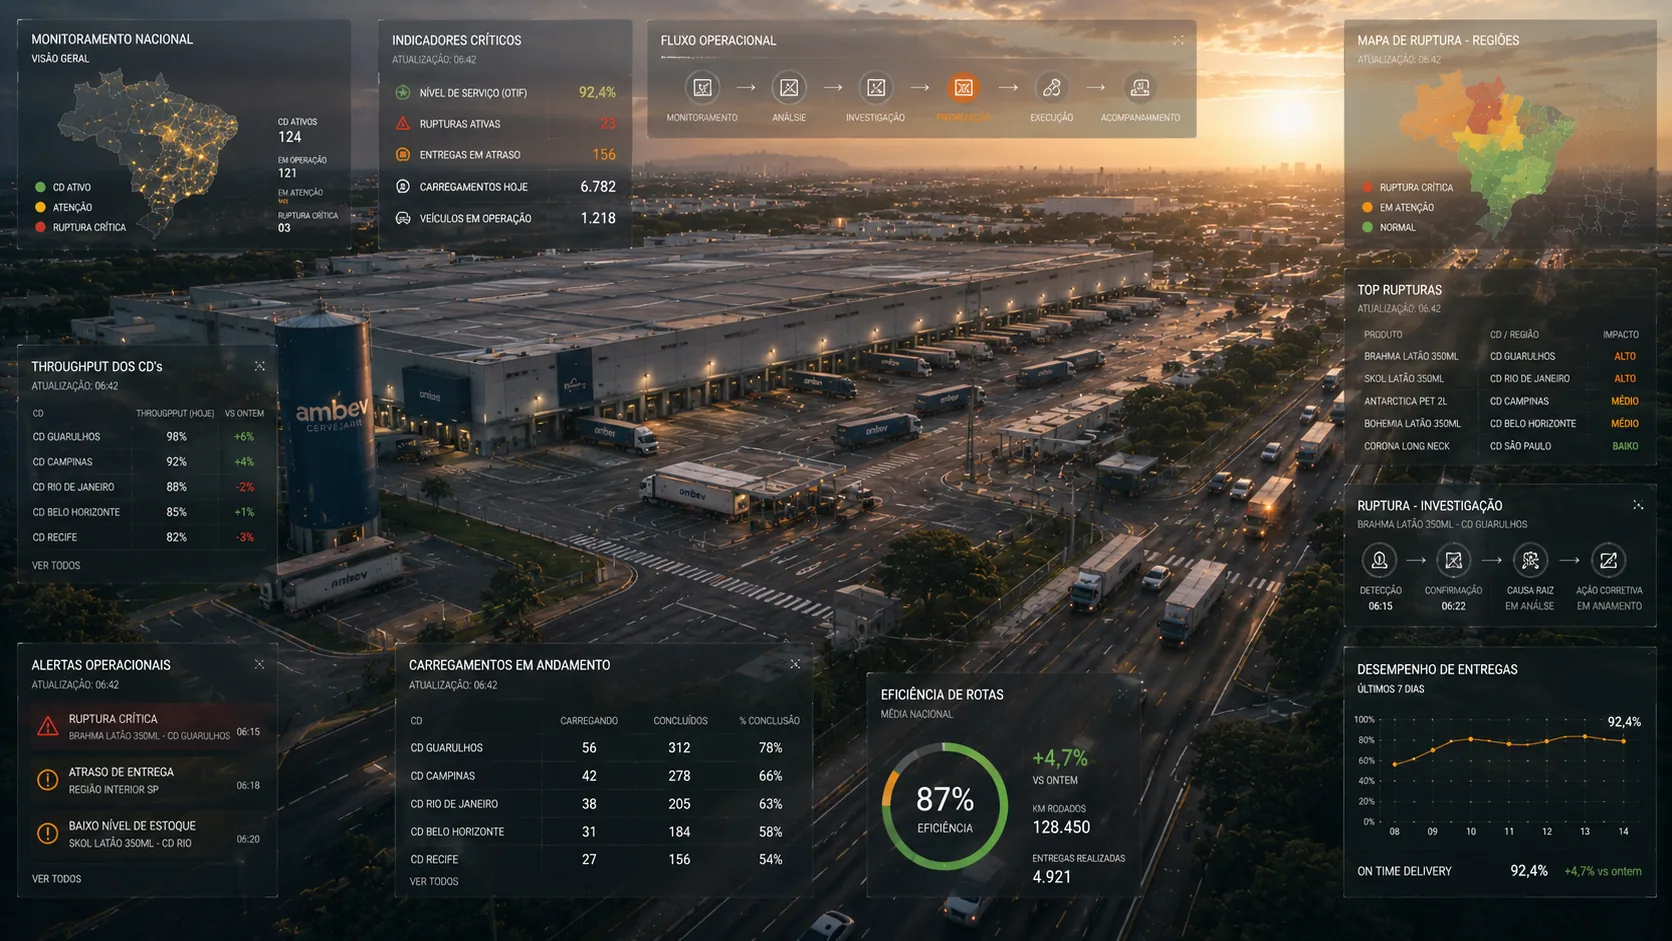
Task: Expand the Throughput dos CD's panel
Action: click(x=260, y=366)
